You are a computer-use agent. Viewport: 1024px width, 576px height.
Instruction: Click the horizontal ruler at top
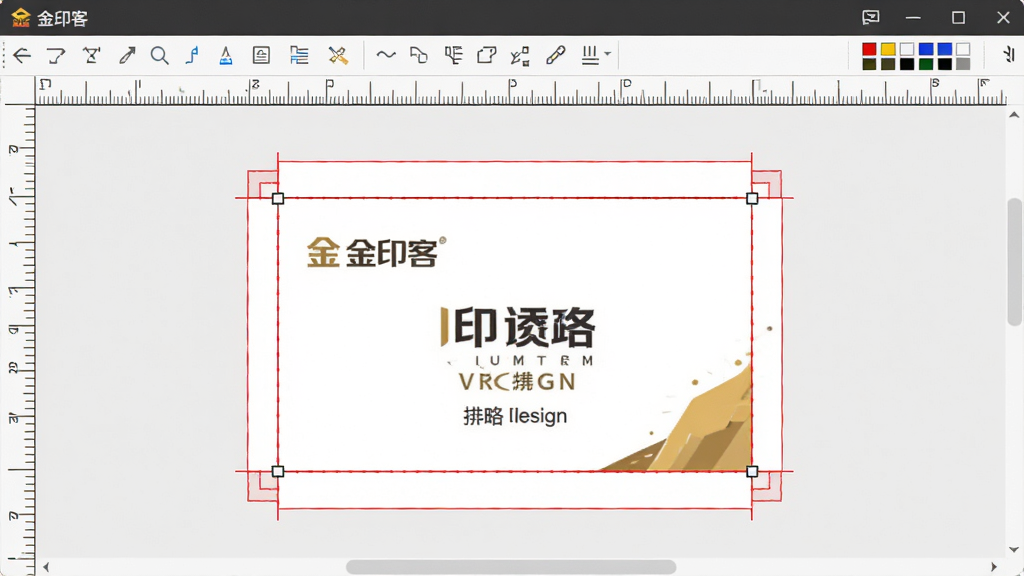pos(520,91)
